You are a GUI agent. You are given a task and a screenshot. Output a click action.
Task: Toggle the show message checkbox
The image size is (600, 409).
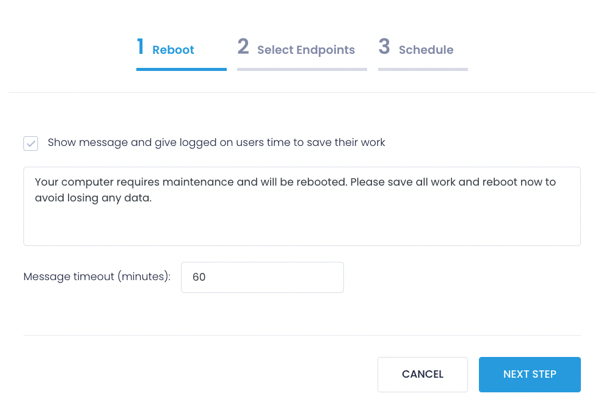click(31, 143)
